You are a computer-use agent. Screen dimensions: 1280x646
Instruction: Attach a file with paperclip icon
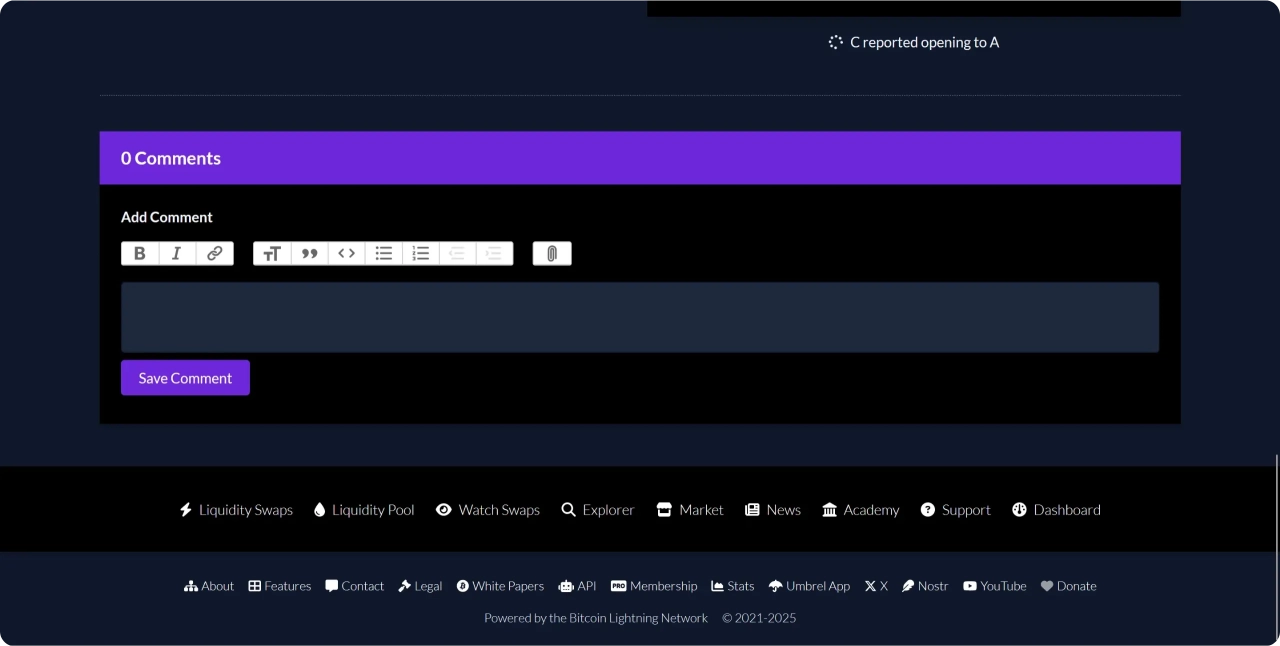pyautogui.click(x=552, y=254)
